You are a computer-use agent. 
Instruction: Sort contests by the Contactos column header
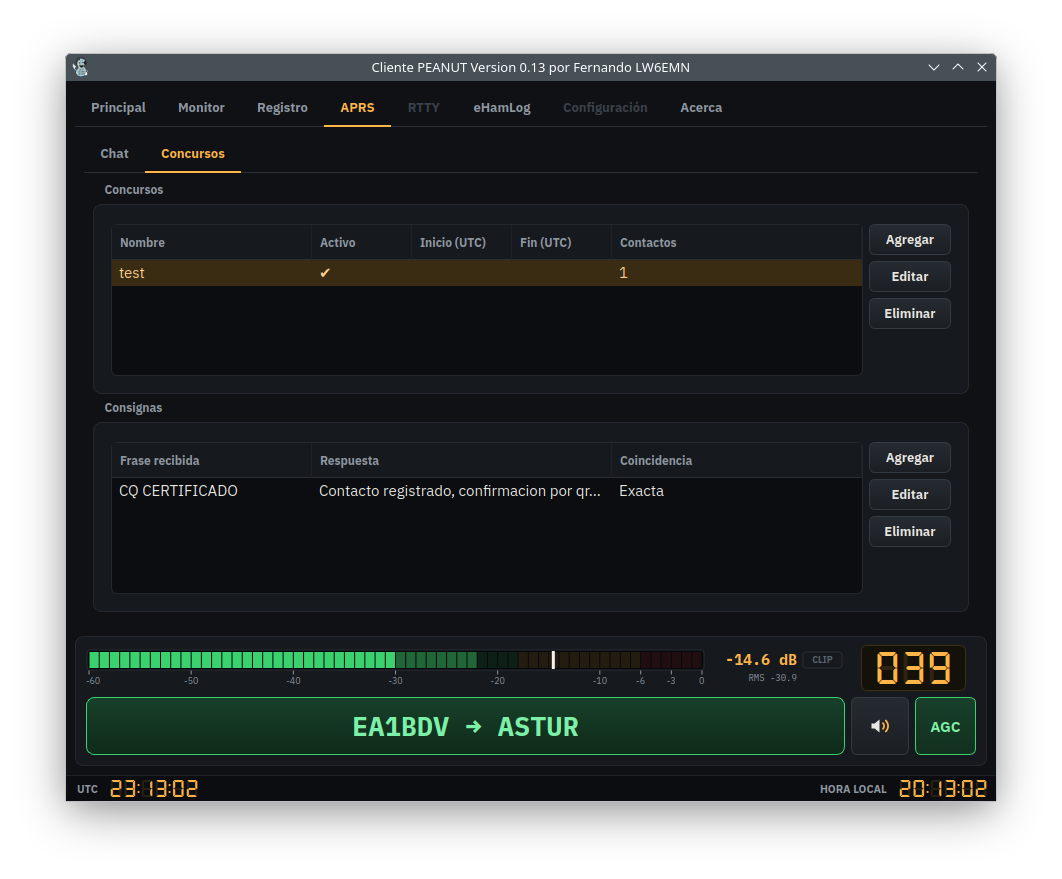click(x=648, y=242)
